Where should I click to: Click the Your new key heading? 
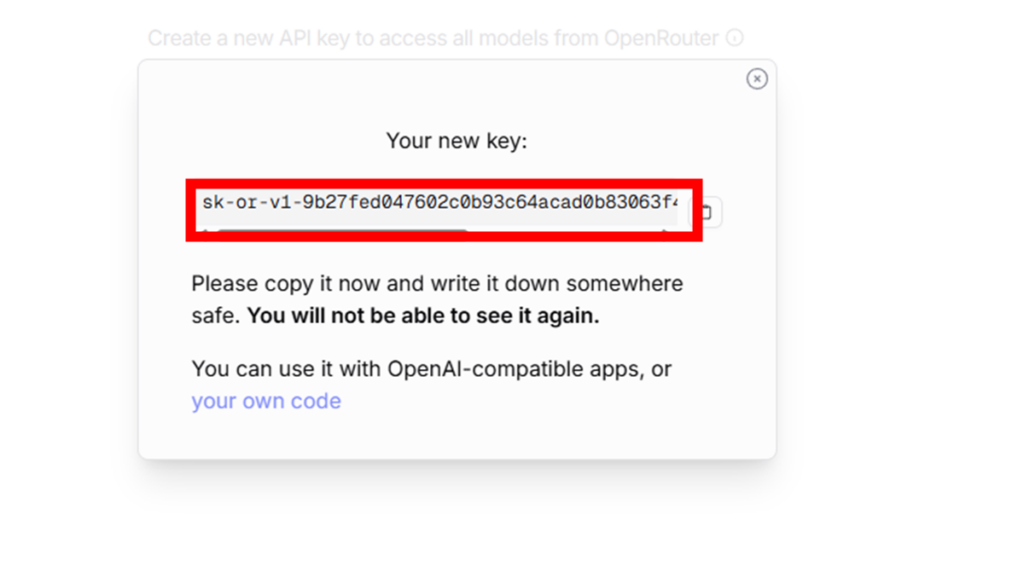pos(456,140)
